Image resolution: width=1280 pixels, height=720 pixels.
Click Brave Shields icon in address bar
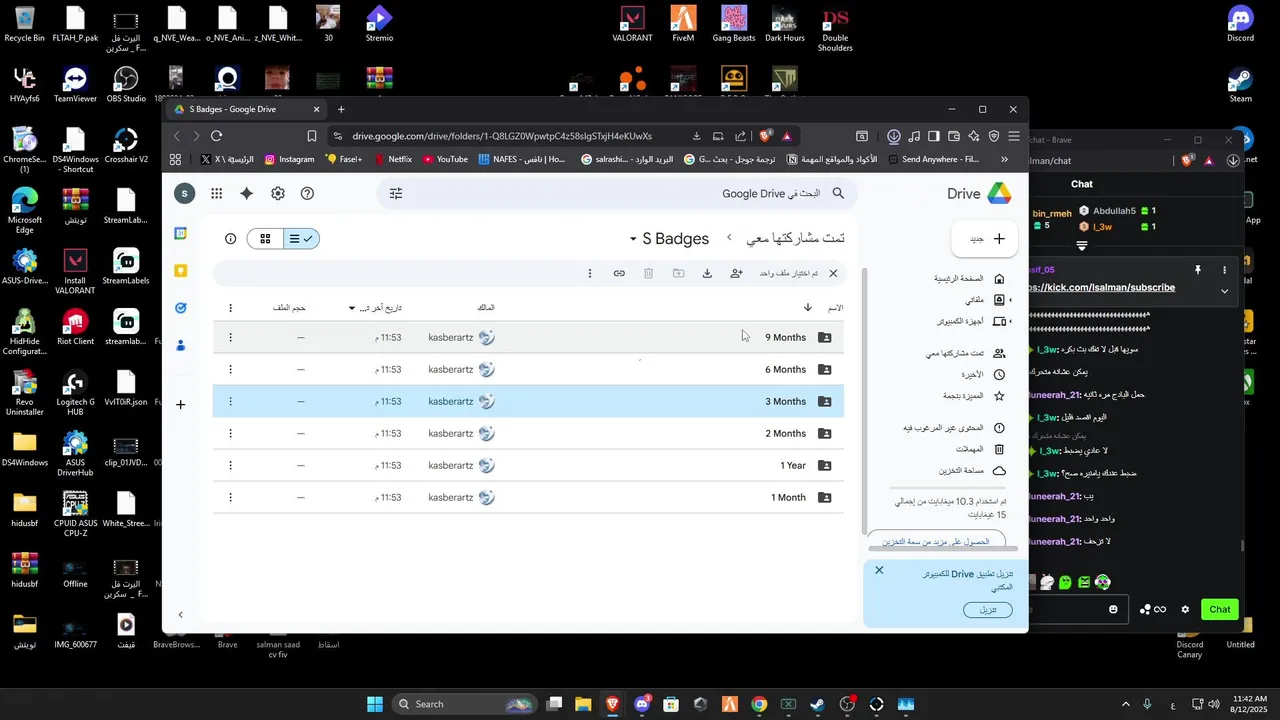(x=766, y=136)
